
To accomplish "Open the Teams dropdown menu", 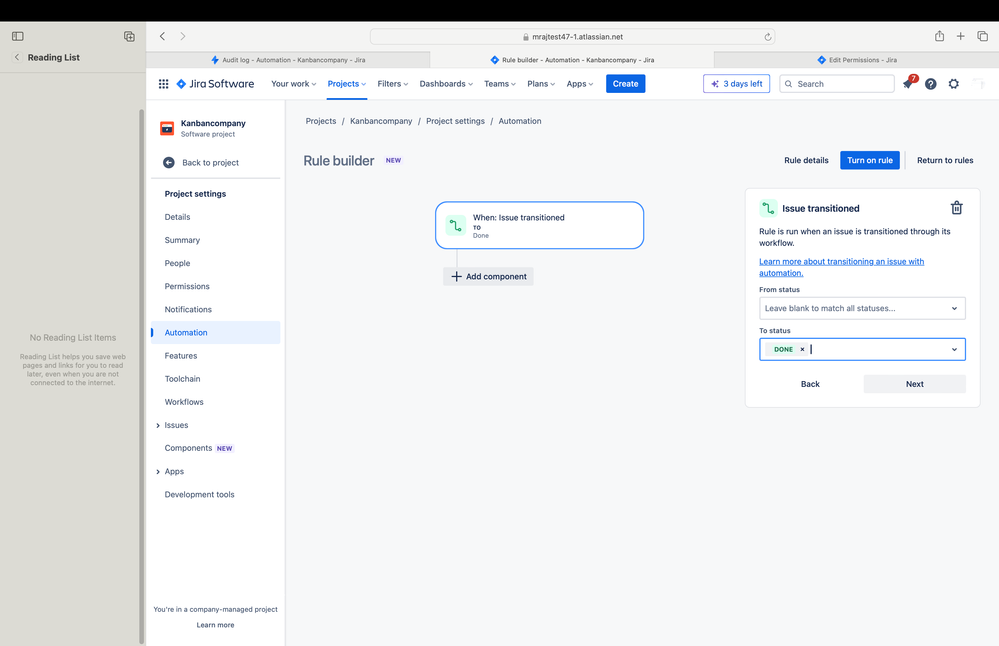I will pos(500,83).
